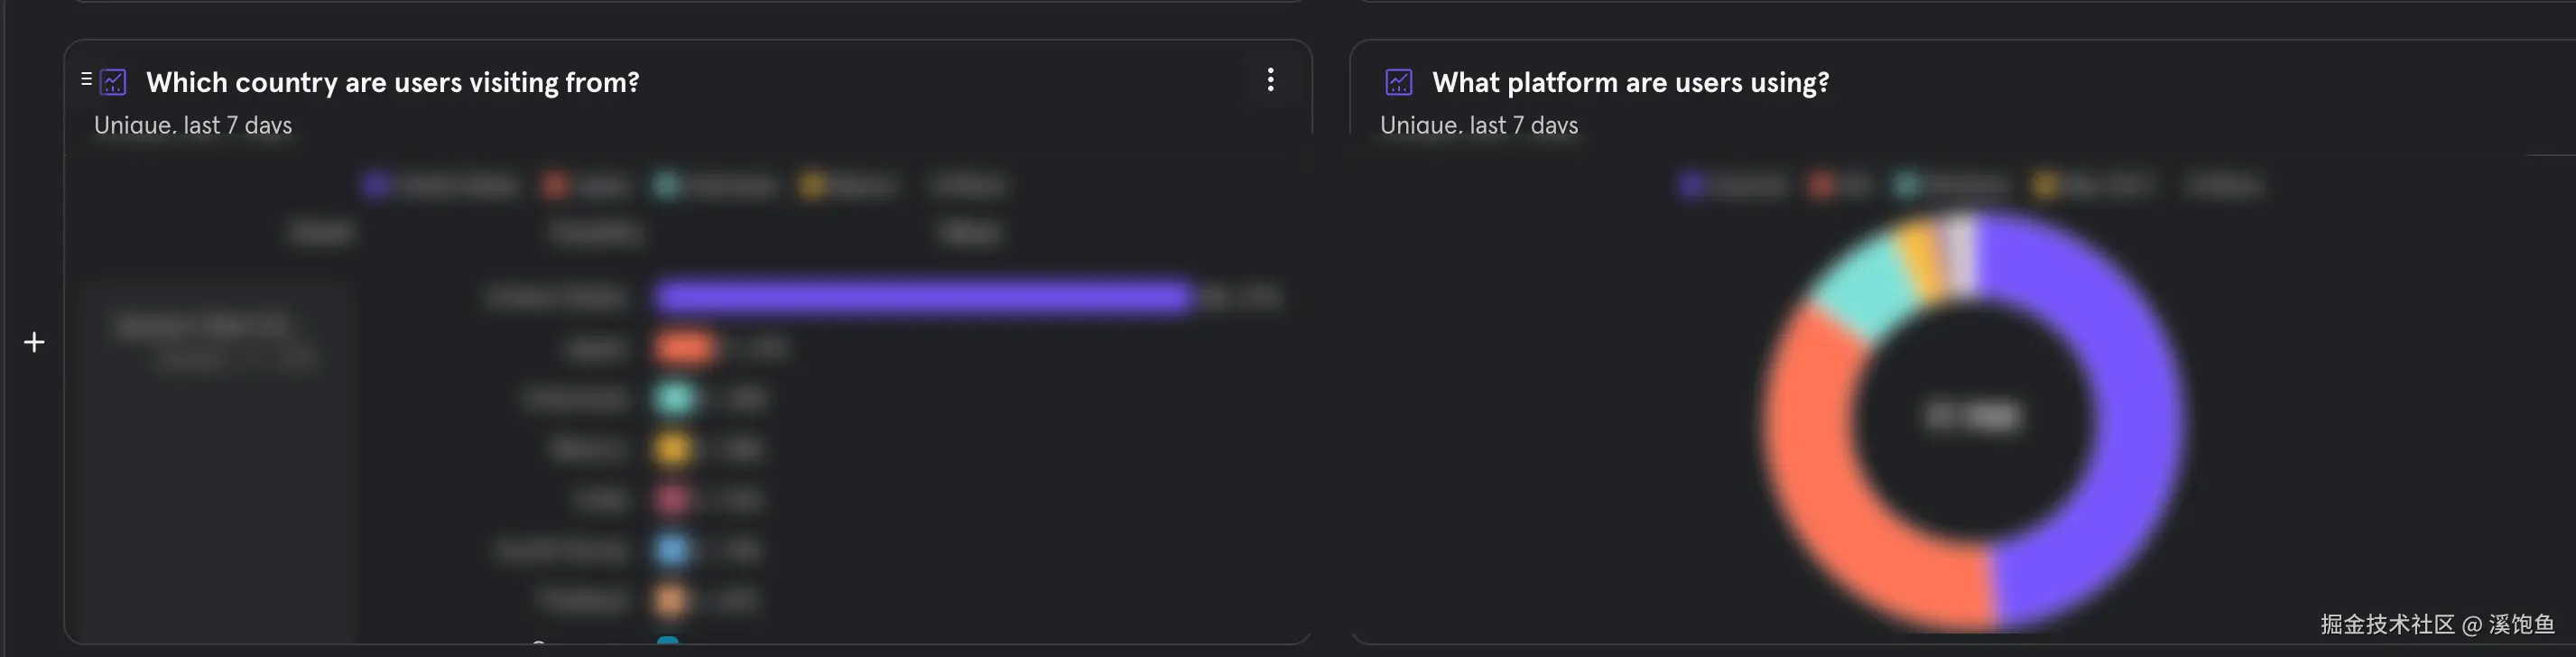Open the "Which country are users visiting from?" report
This screenshot has width=2576, height=657.
tap(392, 82)
